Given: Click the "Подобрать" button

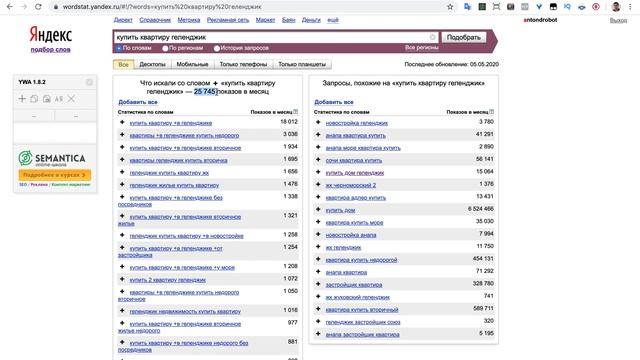Looking at the screenshot, I should point(464,37).
